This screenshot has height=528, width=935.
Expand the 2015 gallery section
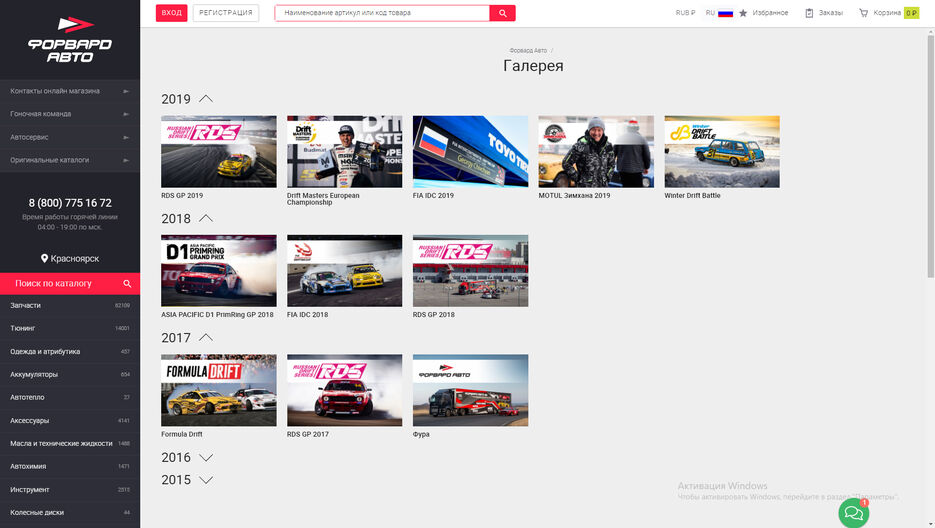point(206,480)
